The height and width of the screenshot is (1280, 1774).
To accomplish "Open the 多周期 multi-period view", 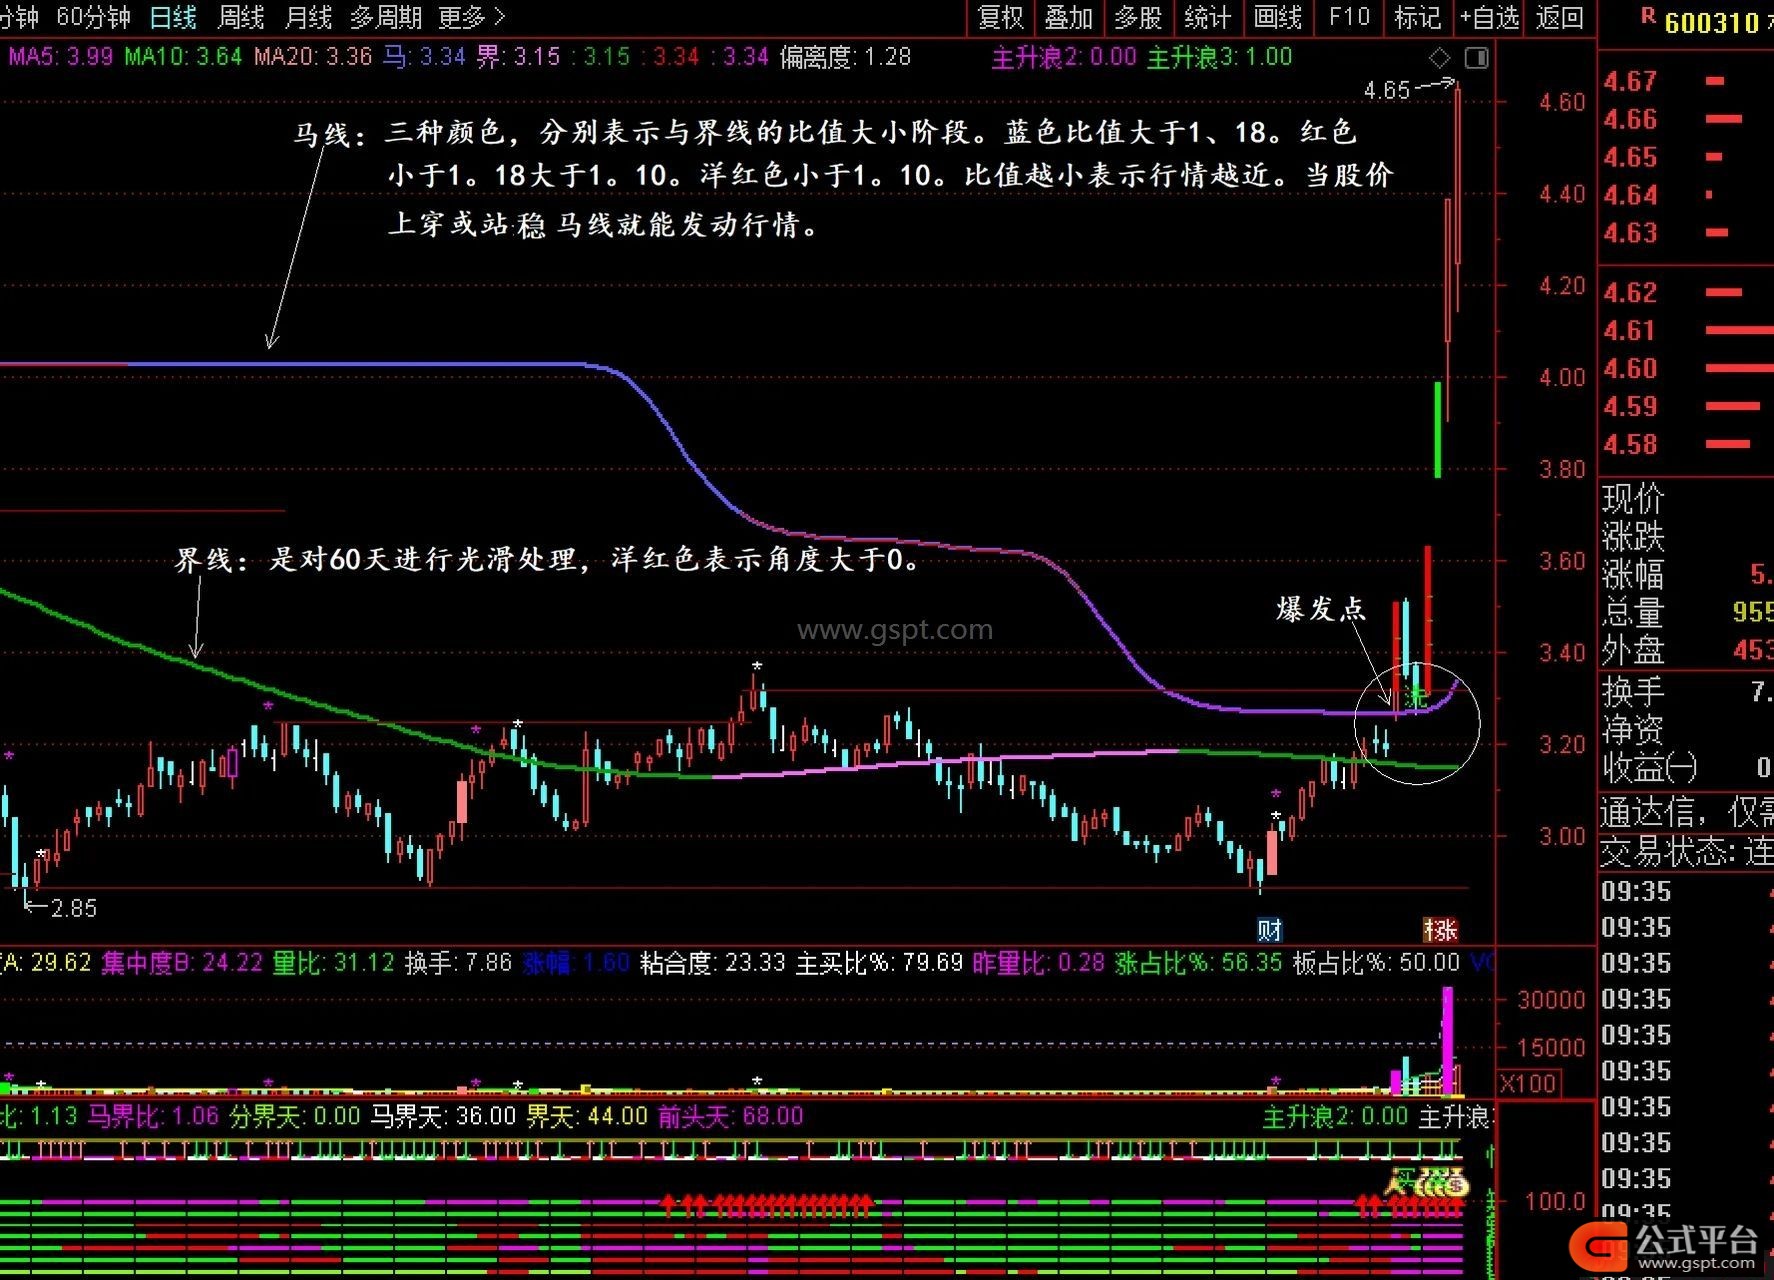I will pos(385,17).
